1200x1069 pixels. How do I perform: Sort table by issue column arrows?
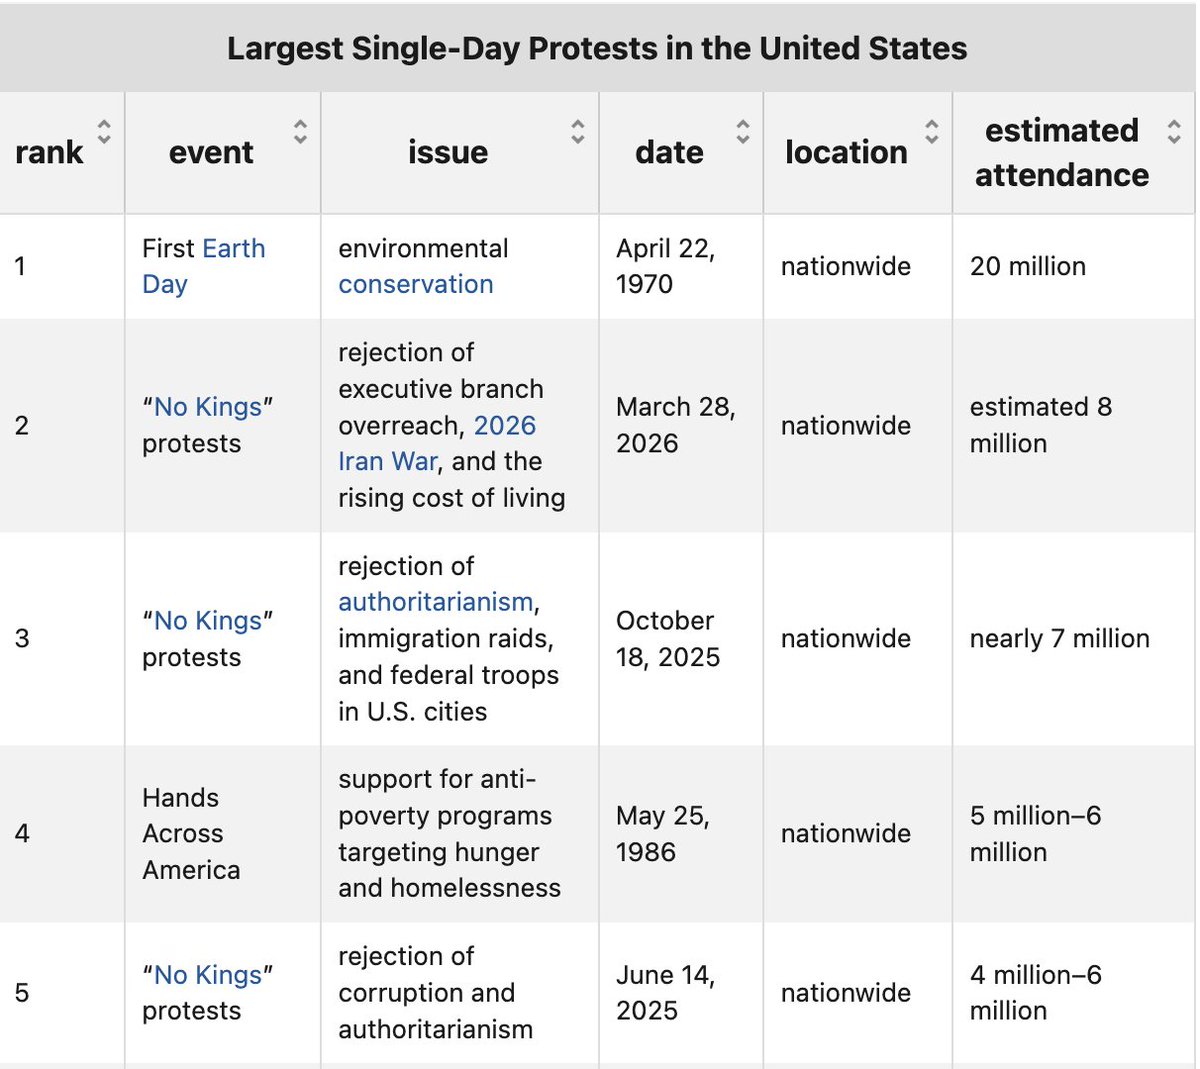coord(578,131)
